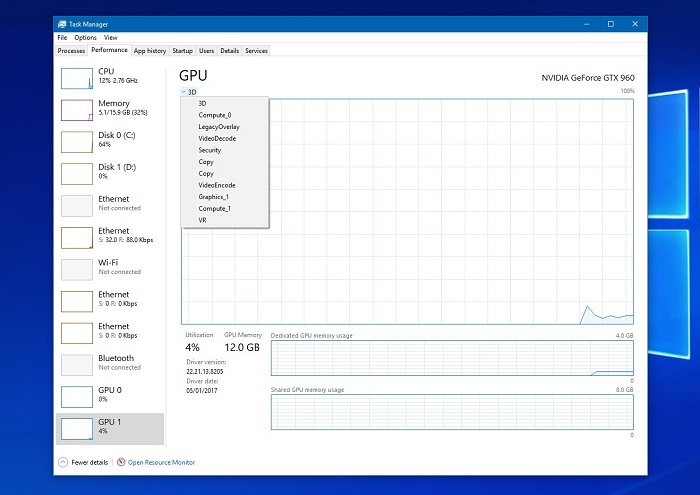This screenshot has height=495, width=700.
Task: Click the GPU heading text
Action: [x=193, y=75]
